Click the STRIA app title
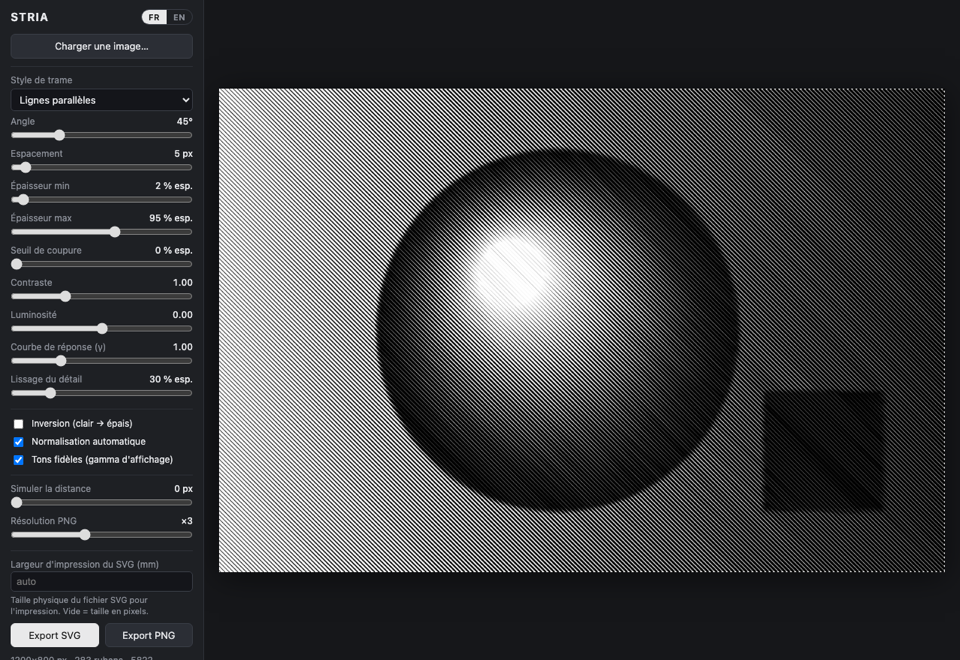Viewport: 960px width, 660px height. (x=29, y=17)
